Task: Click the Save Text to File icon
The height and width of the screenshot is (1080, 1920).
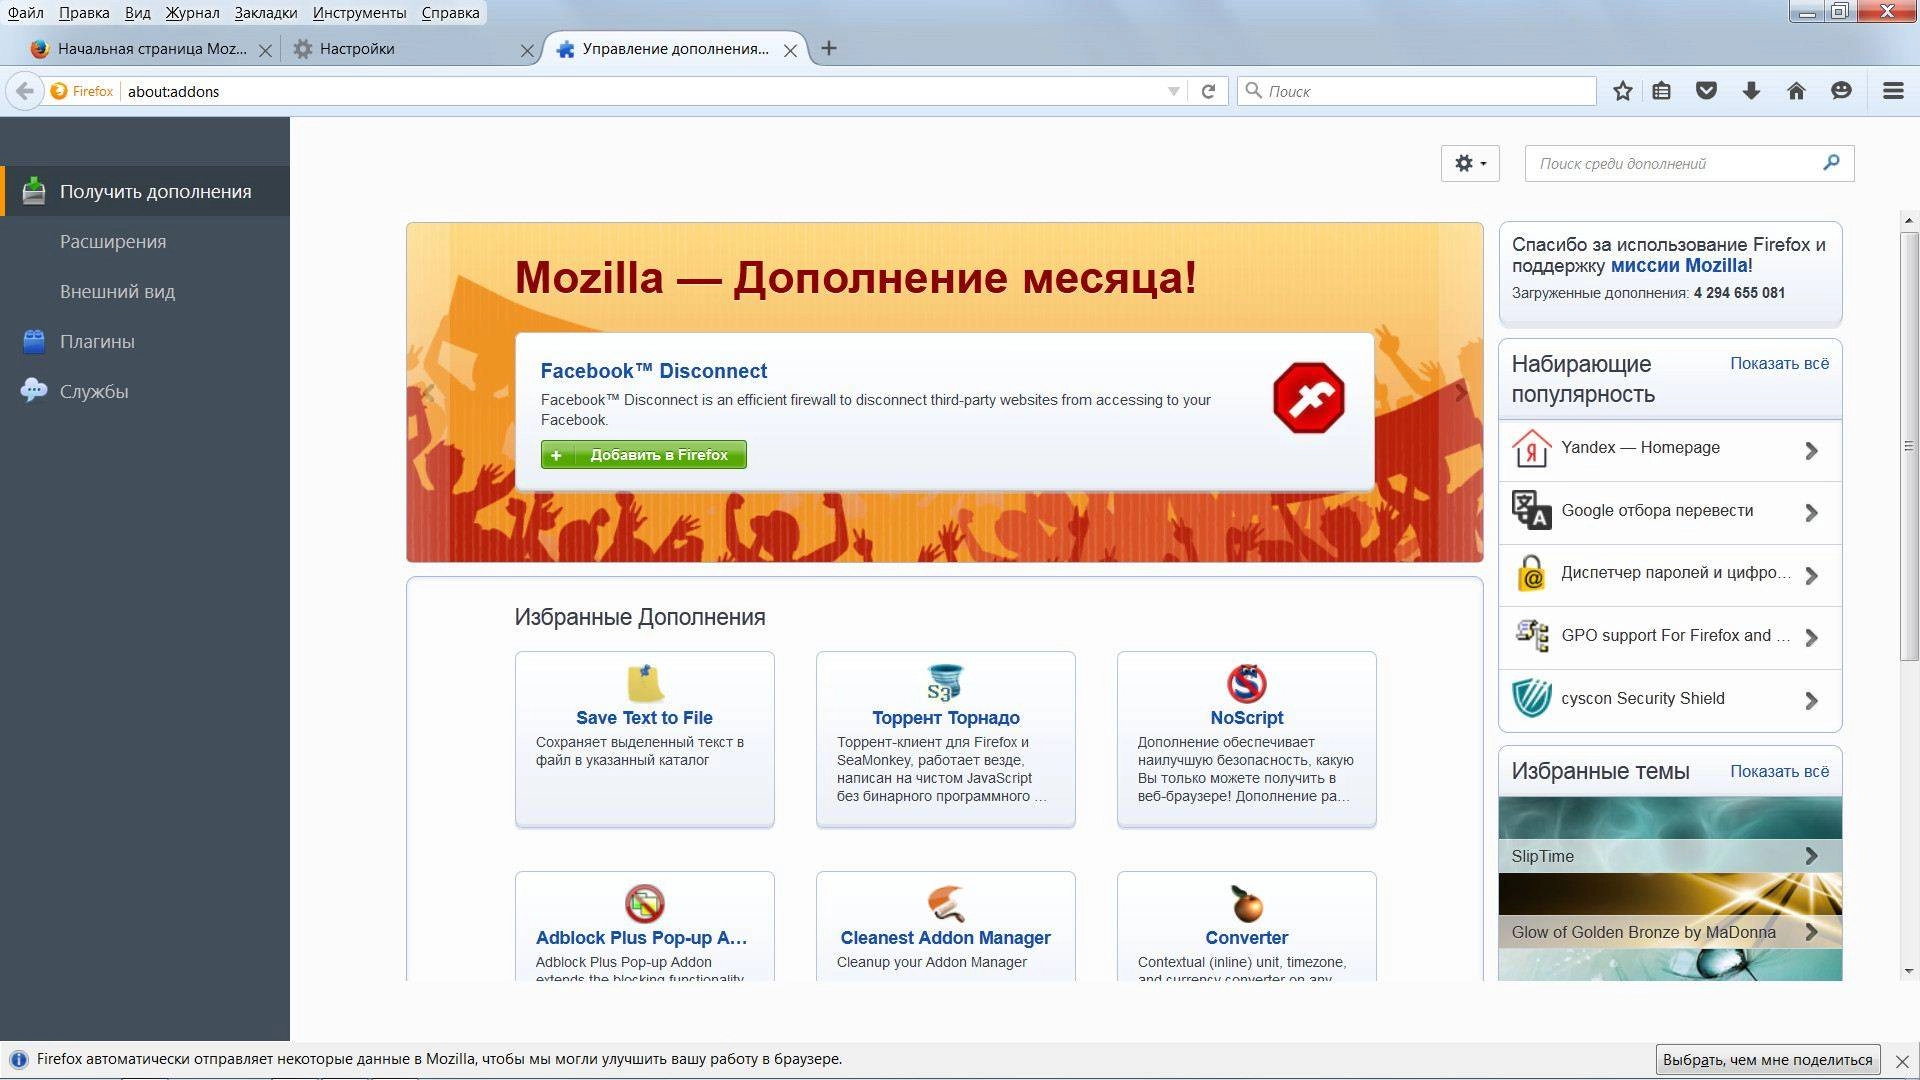Action: click(645, 684)
